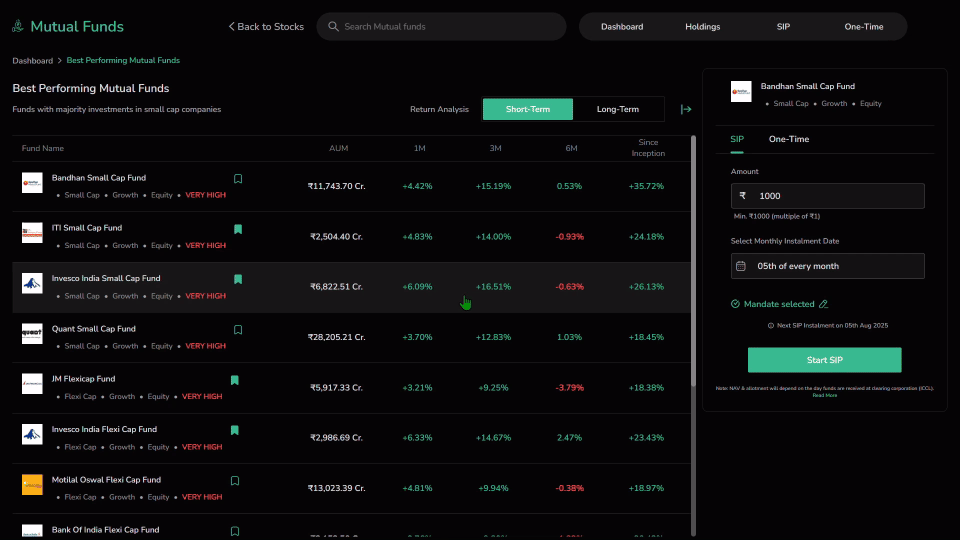Bookmark Bandhan Small Cap Fund
This screenshot has height=540, width=960.
pos(238,179)
